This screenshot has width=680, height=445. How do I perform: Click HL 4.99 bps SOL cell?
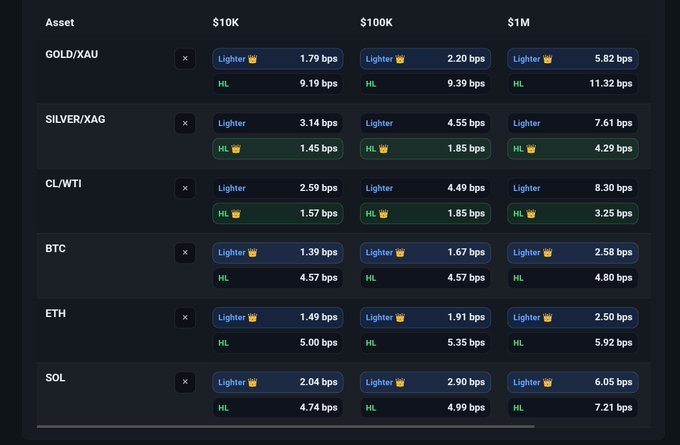pos(425,407)
